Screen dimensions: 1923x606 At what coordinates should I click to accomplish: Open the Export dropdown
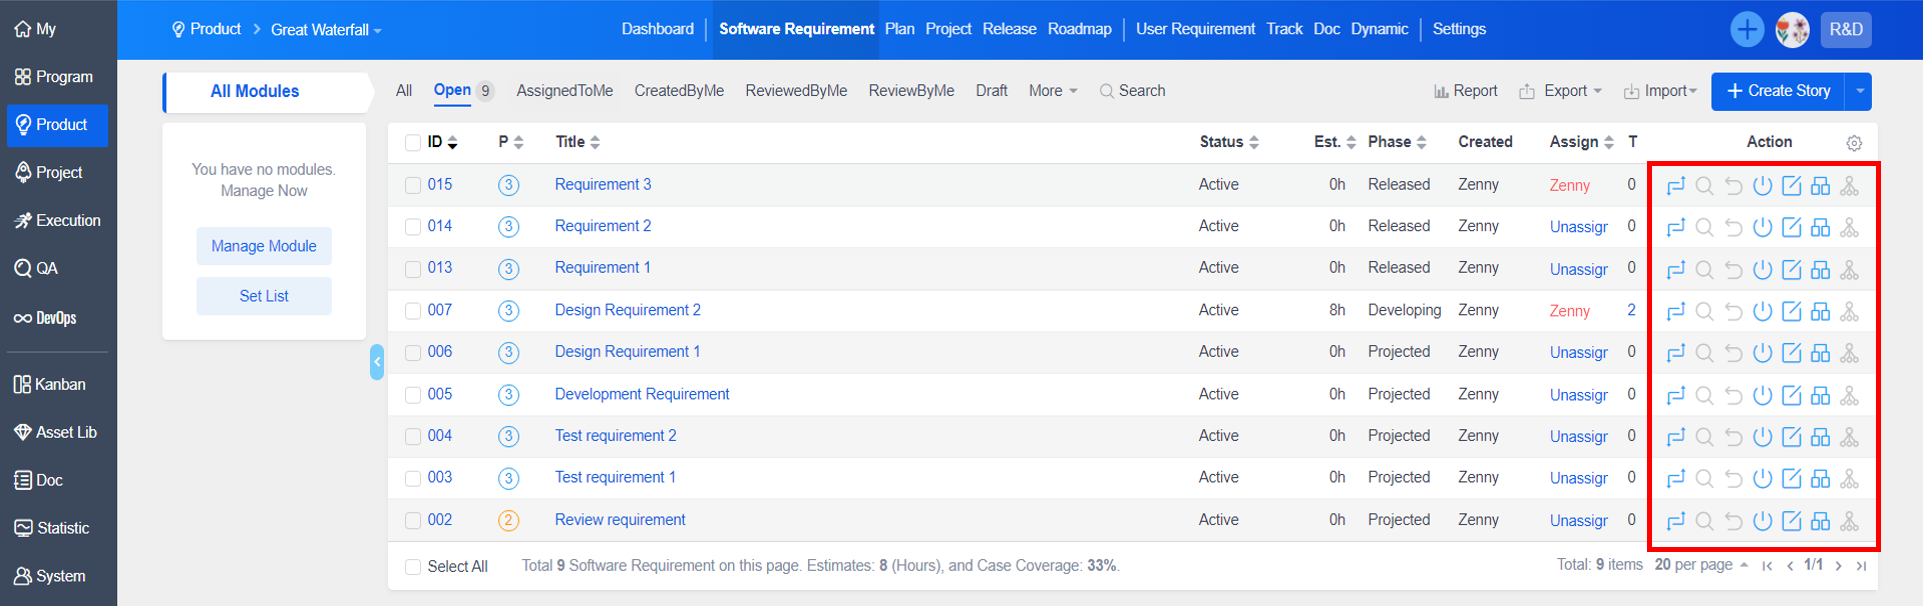click(1560, 91)
